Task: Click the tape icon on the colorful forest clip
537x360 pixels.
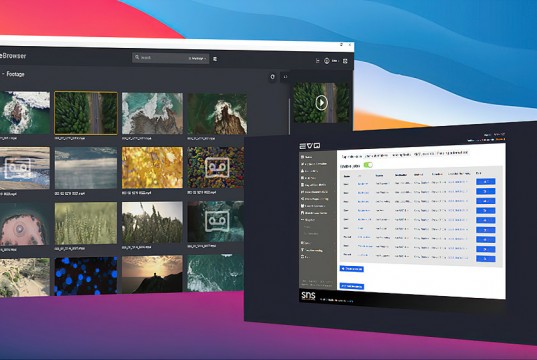Action: (217, 167)
